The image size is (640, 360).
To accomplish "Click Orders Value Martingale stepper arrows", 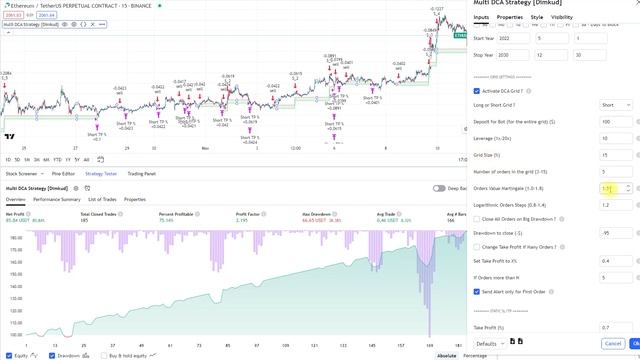I will coord(628,188).
